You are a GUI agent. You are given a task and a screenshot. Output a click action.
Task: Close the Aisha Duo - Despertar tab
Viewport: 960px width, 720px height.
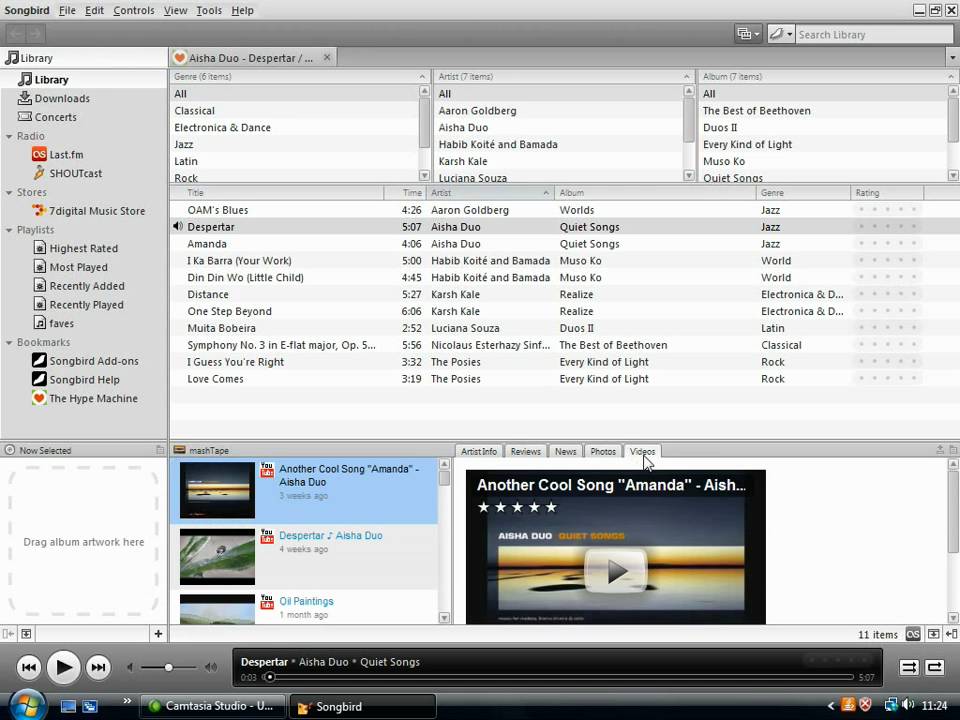coord(327,57)
